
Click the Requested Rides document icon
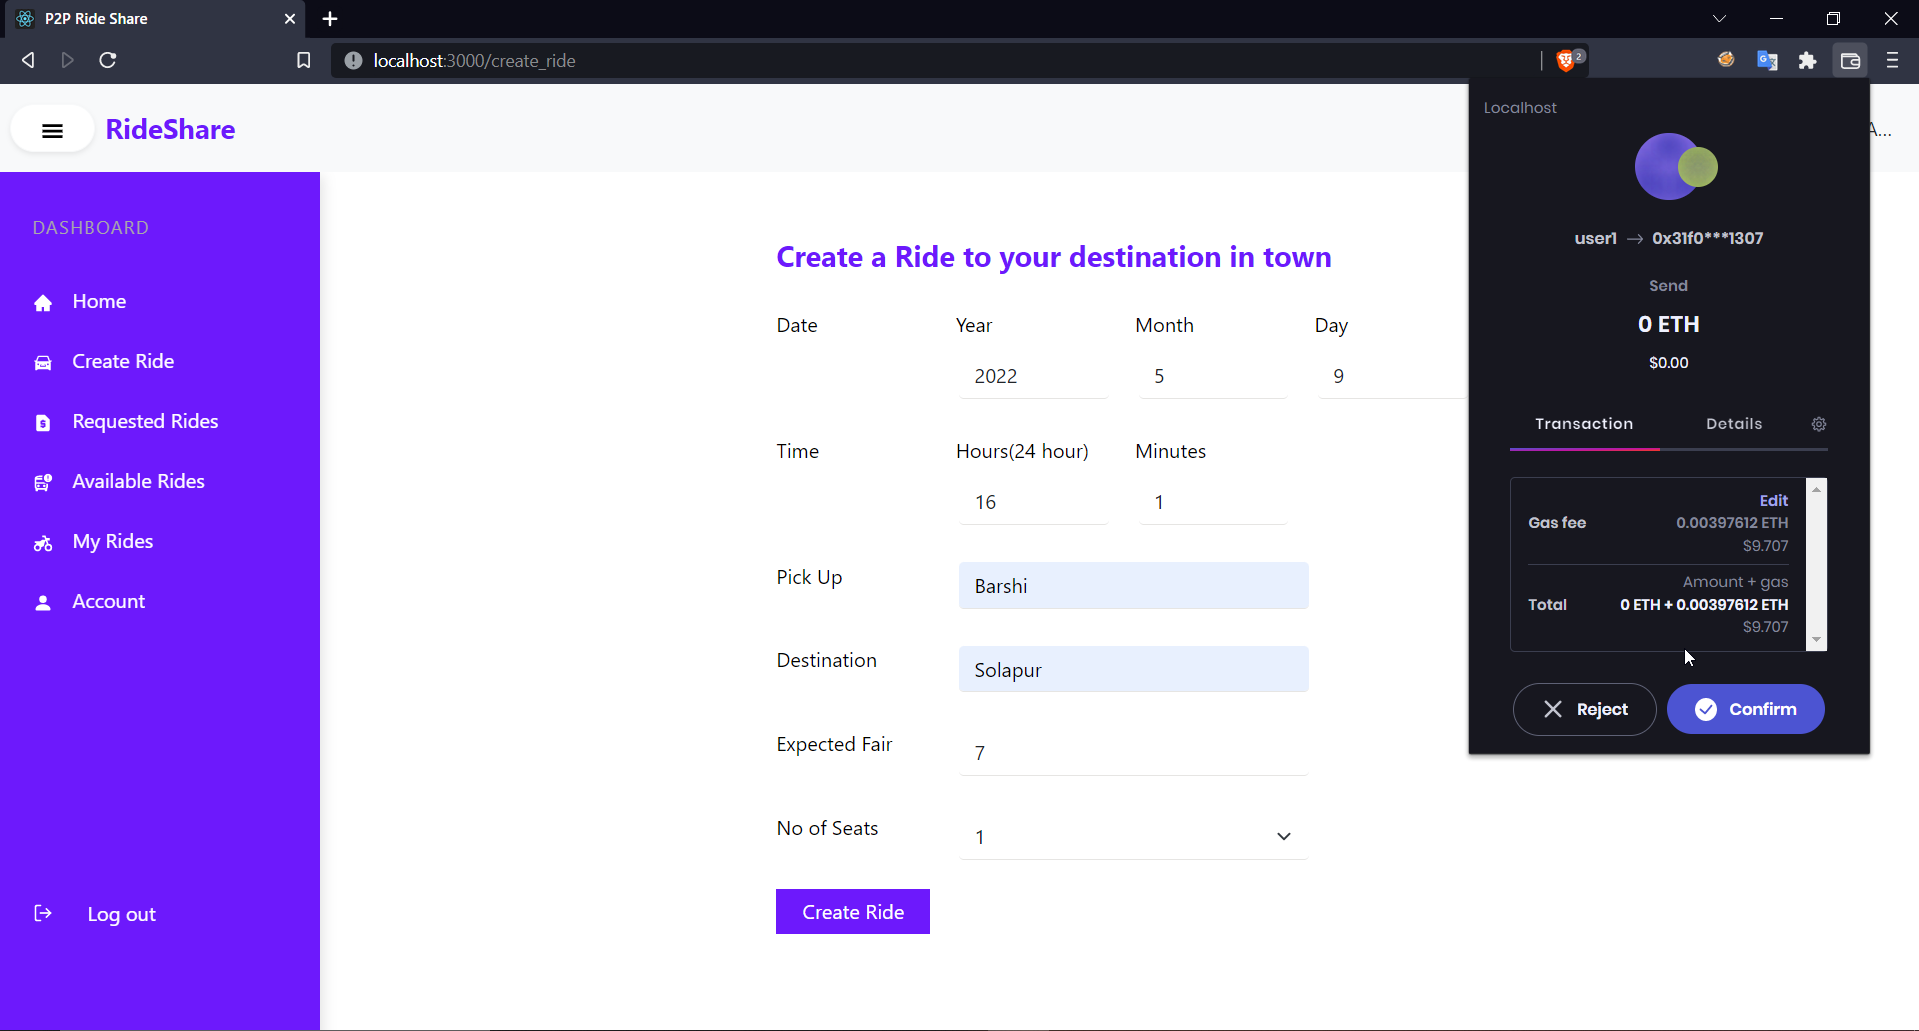coord(44,422)
